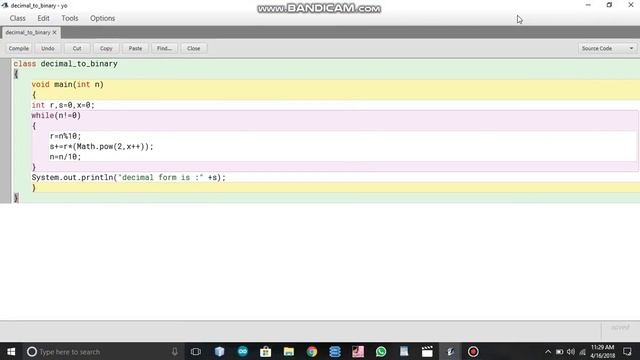Open WhatsApp from taskbar

click(x=381, y=351)
